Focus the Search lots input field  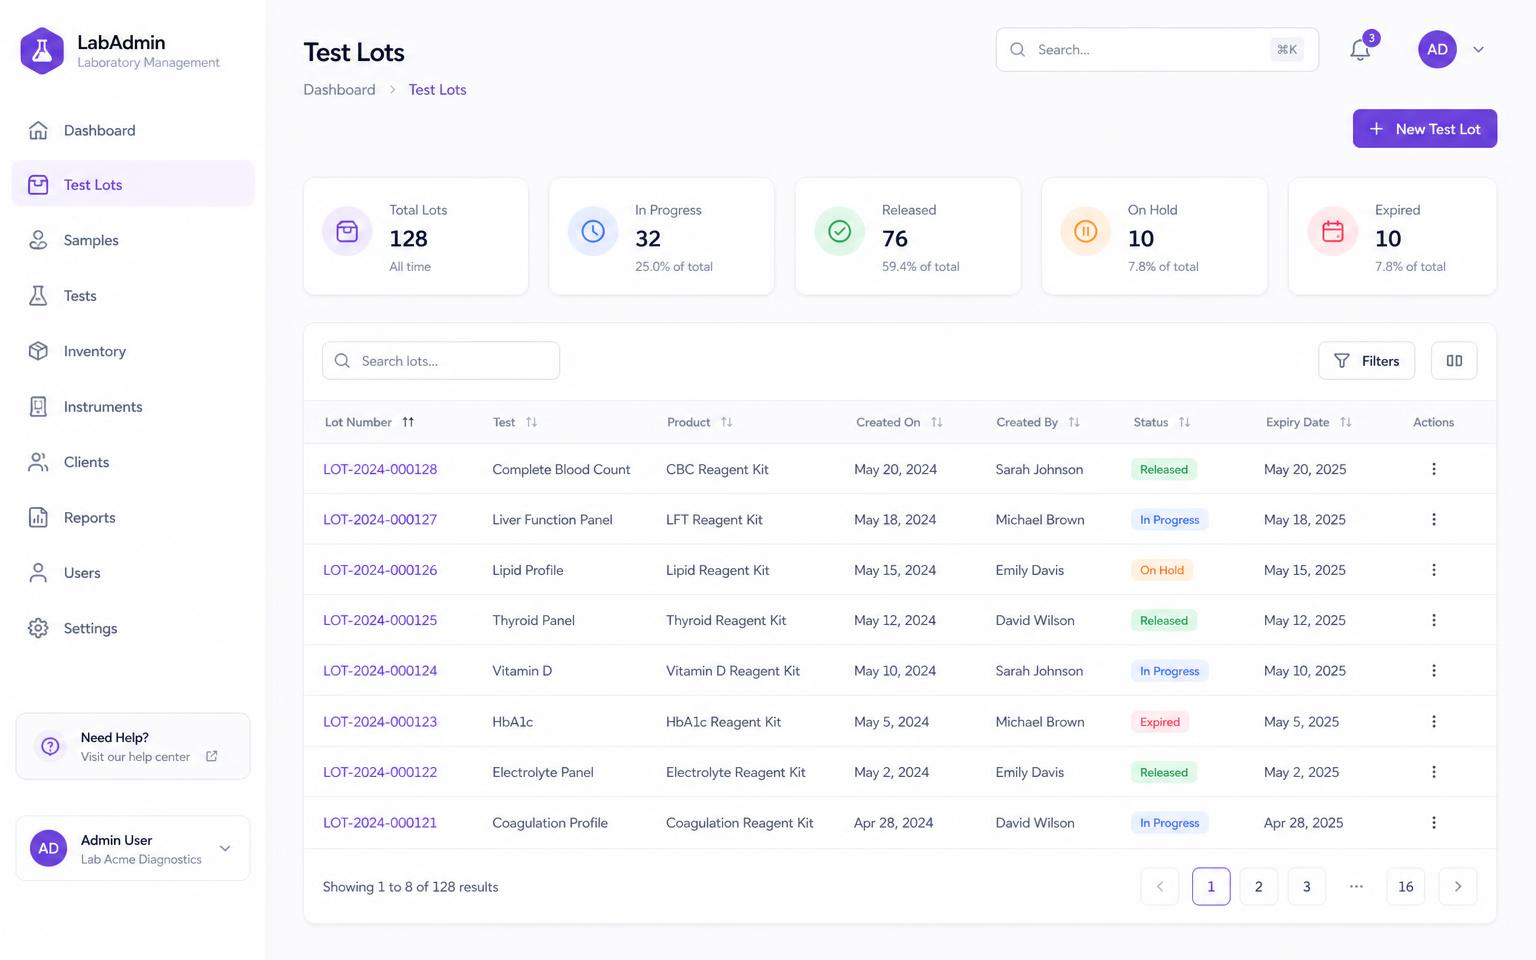pyautogui.click(x=441, y=361)
